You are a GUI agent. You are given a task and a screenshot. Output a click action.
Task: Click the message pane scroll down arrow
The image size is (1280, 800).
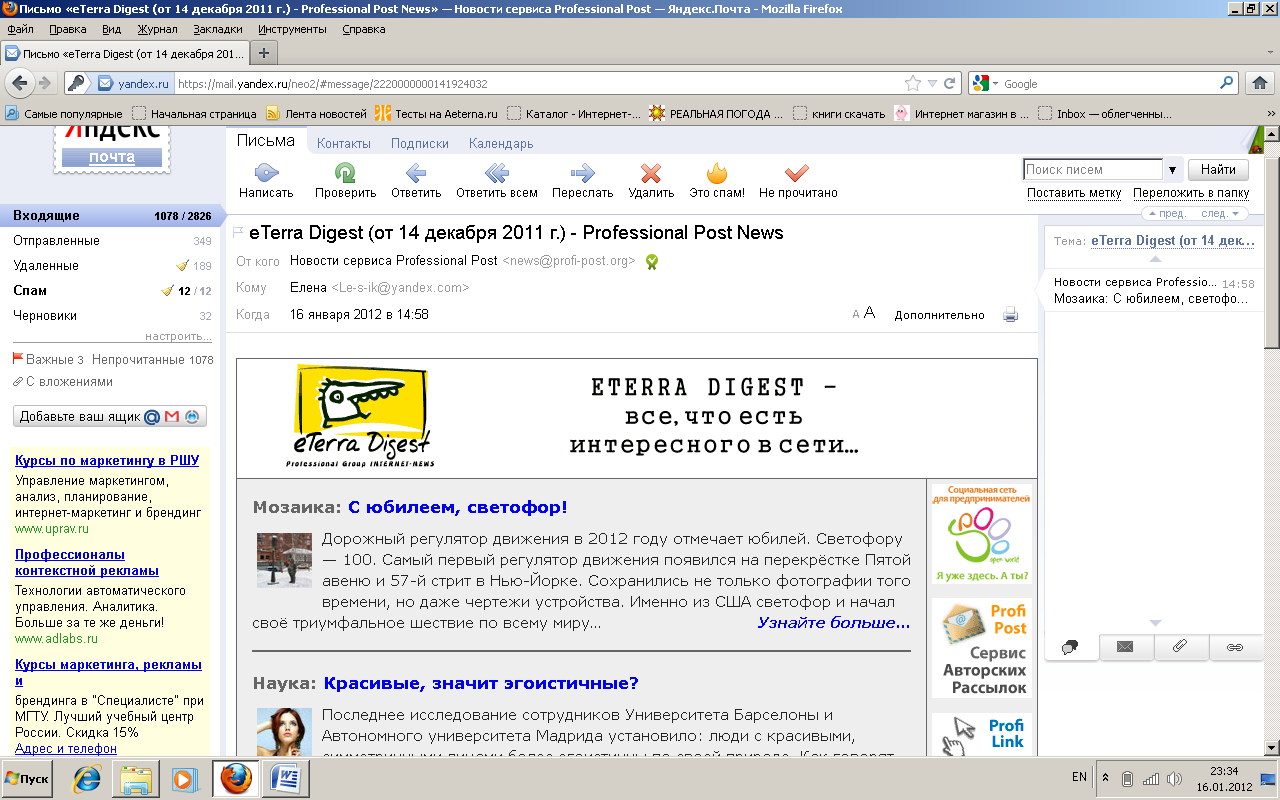click(1272, 747)
